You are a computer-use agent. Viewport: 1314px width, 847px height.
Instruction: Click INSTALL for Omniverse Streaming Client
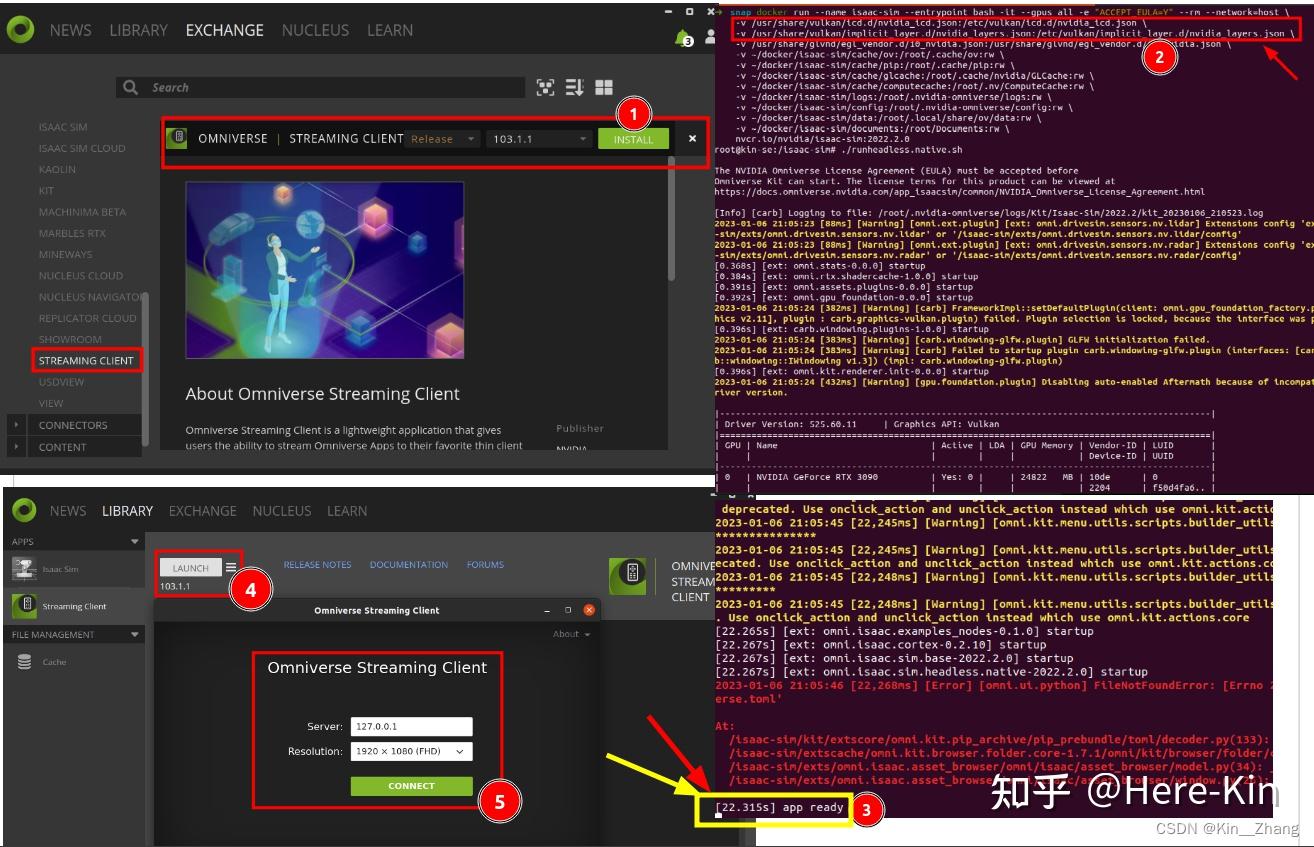click(633, 139)
